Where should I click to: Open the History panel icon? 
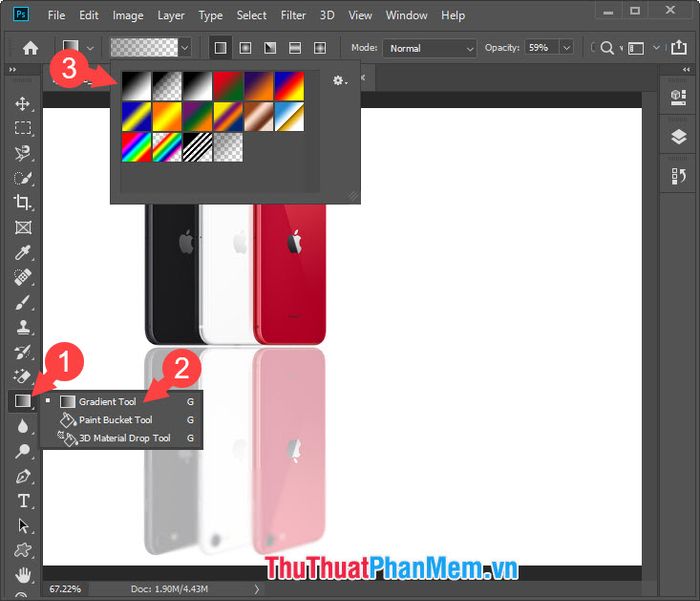point(678,176)
